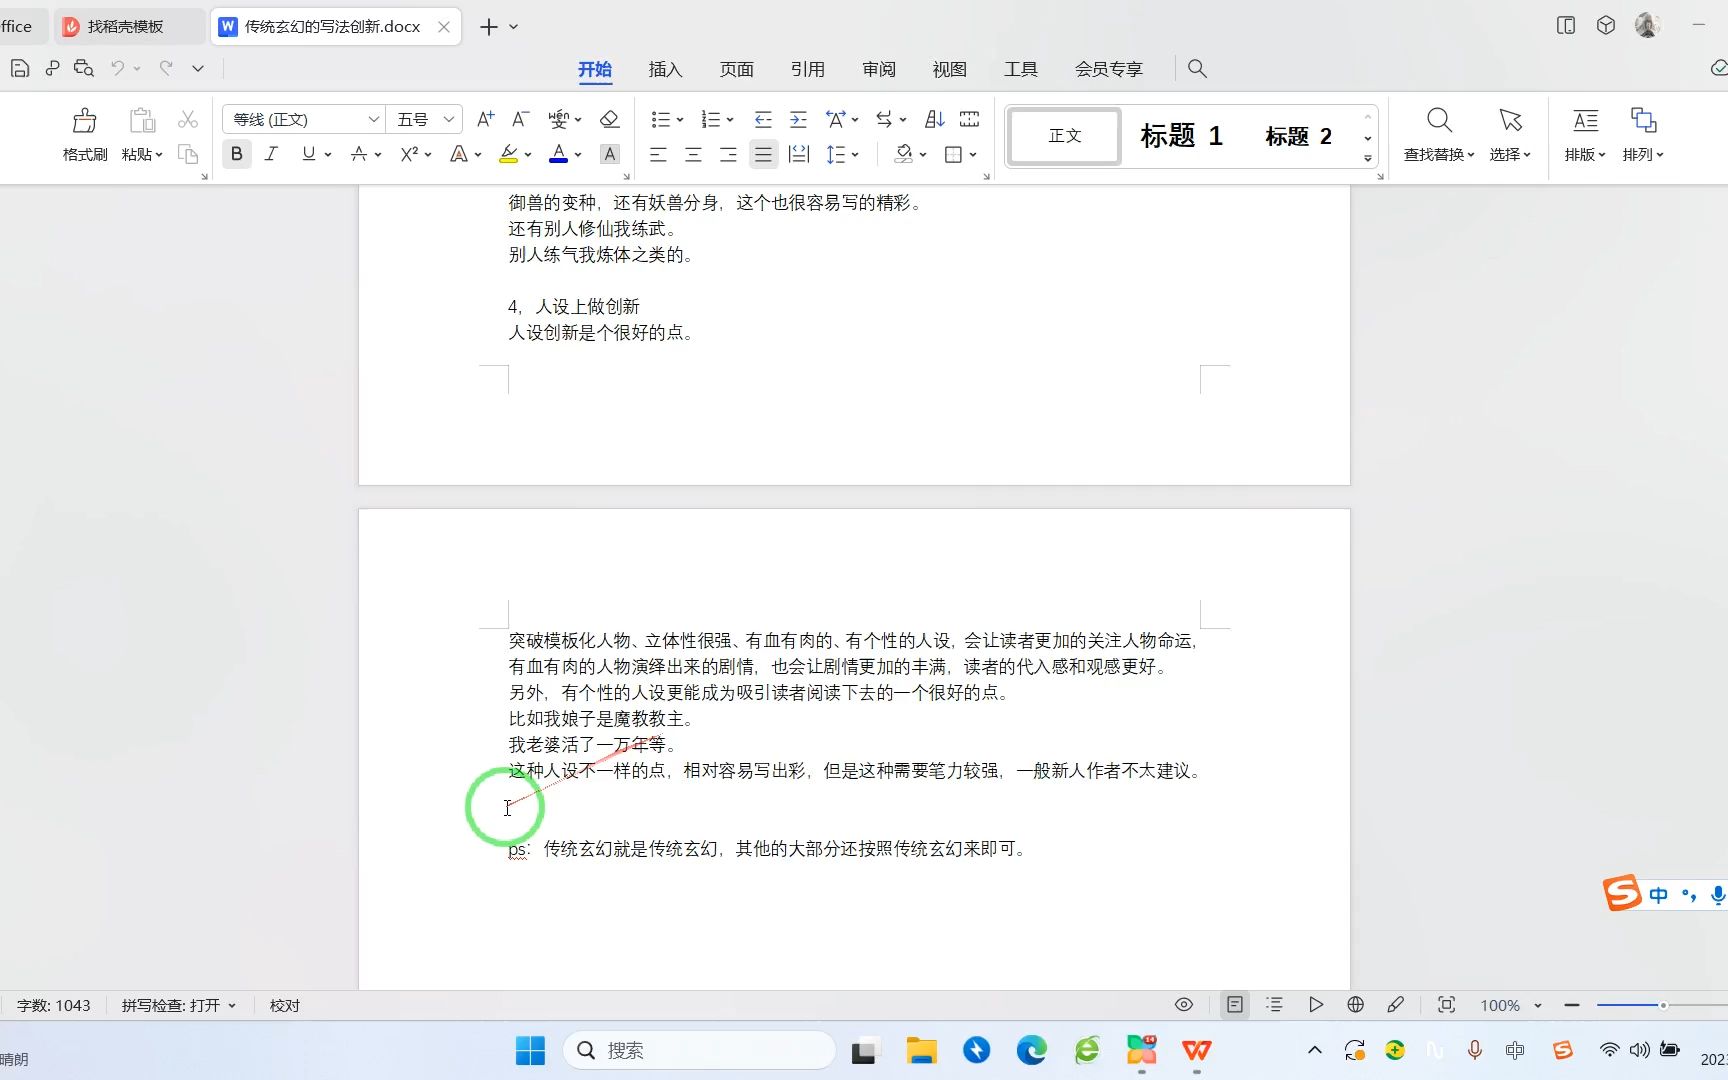
Task: Click the increase indent icon
Action: click(798, 119)
